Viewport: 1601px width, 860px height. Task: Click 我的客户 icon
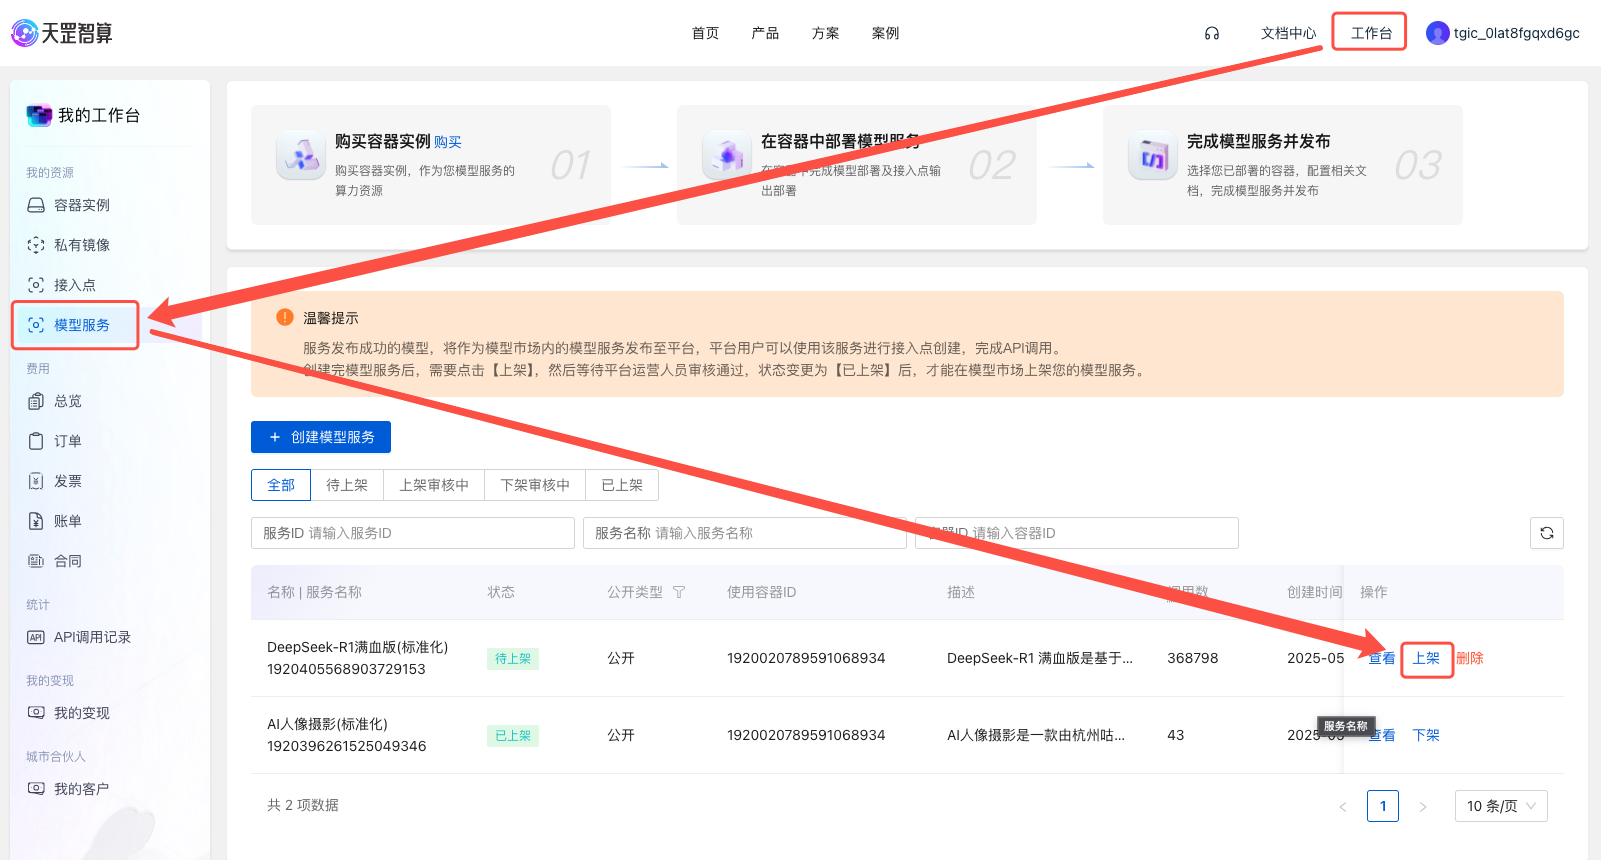(36, 789)
